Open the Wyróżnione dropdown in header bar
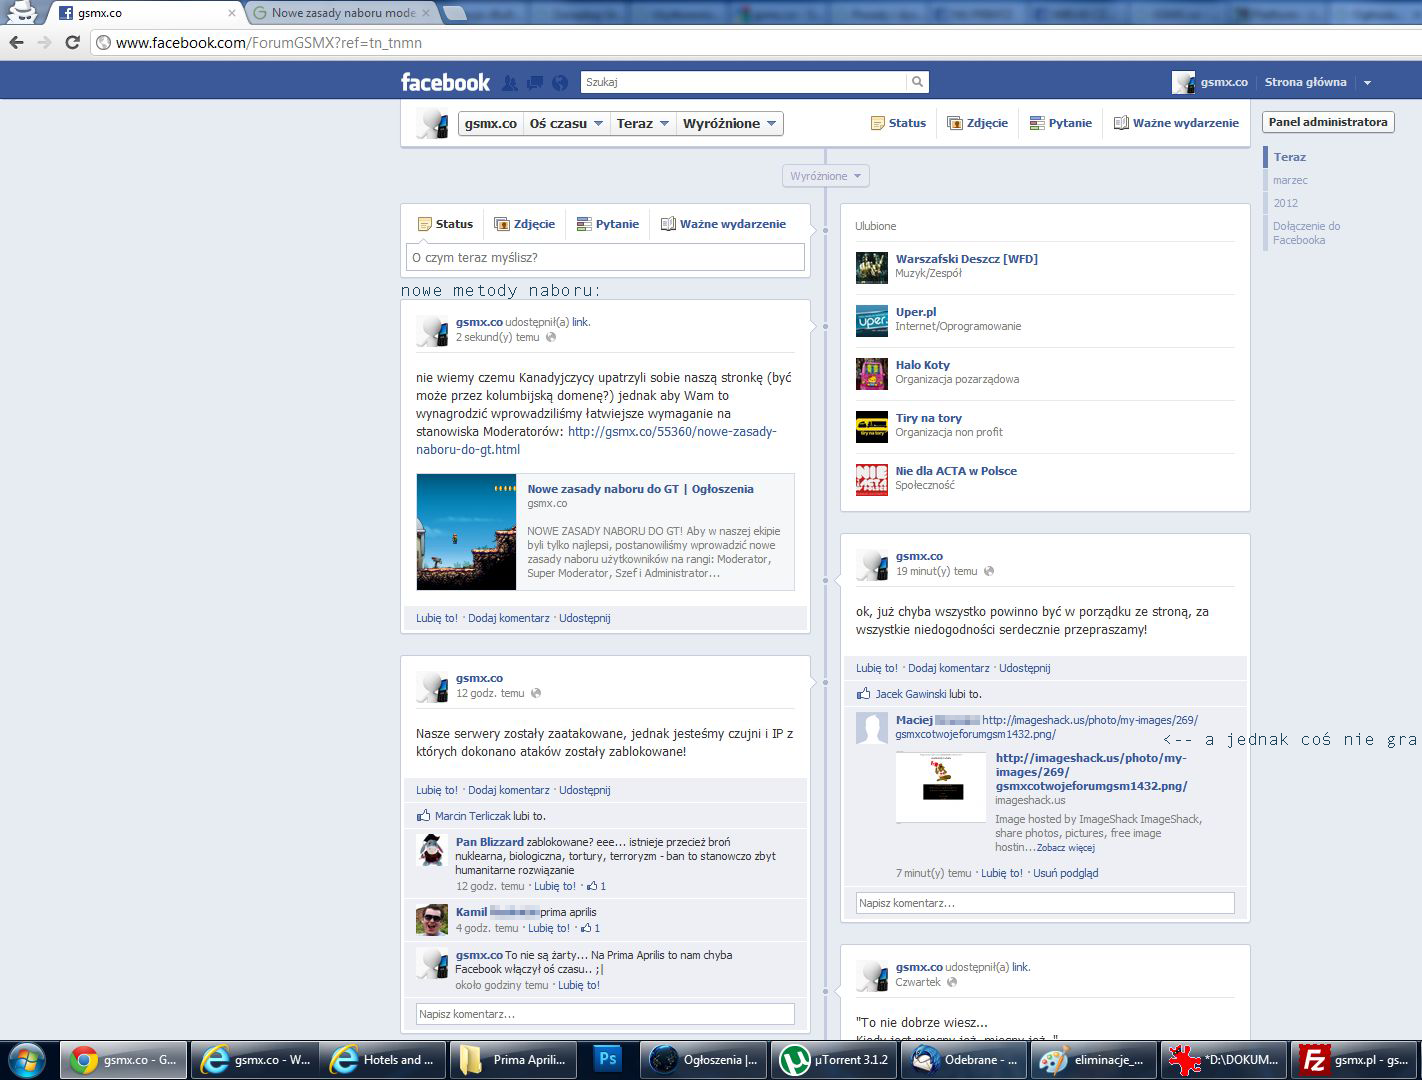1422x1080 pixels. [x=729, y=123]
